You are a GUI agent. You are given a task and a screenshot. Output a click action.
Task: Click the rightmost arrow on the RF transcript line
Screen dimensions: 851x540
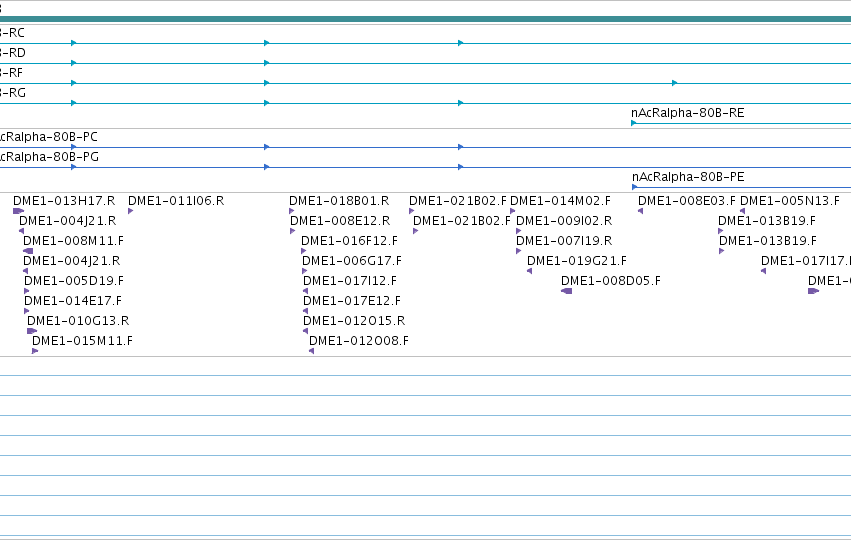coord(675,83)
